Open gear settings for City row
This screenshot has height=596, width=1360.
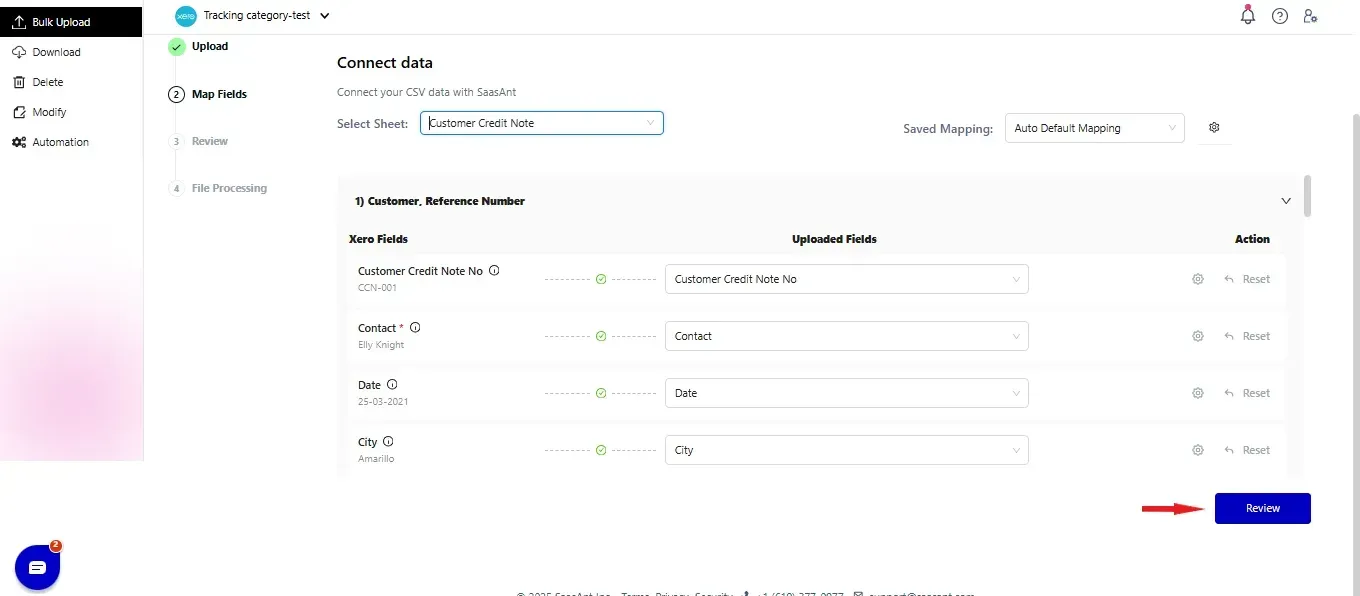click(1197, 450)
